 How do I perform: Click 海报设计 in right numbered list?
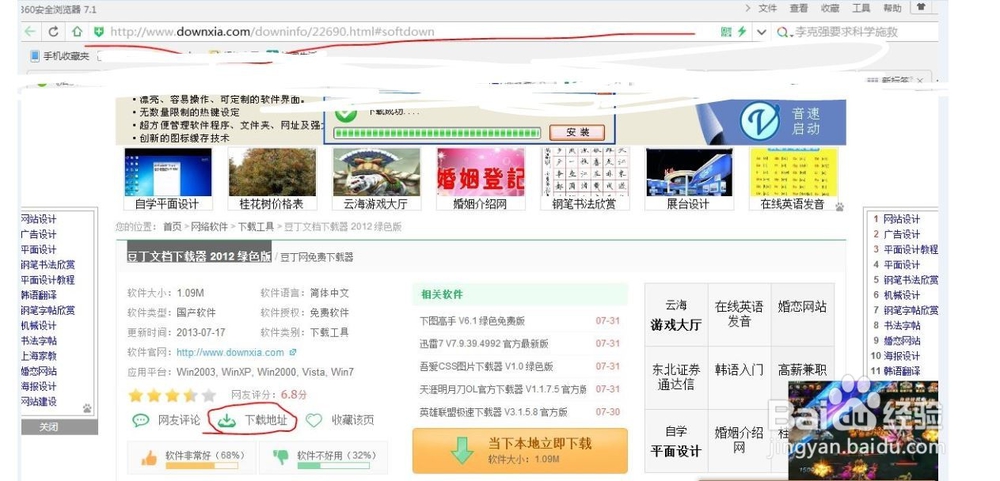click(x=901, y=356)
